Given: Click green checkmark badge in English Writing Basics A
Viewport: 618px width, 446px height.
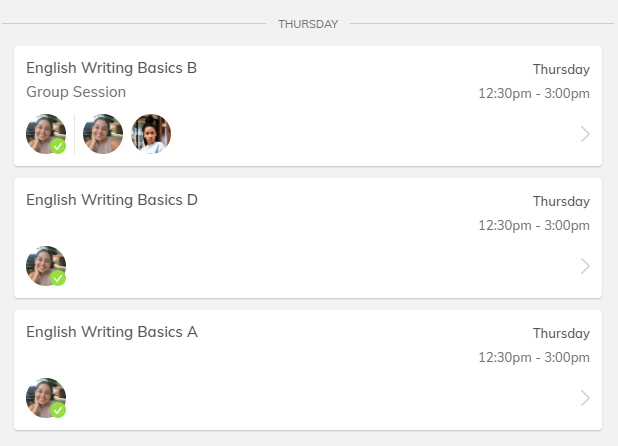Looking at the screenshot, I should (x=58, y=410).
